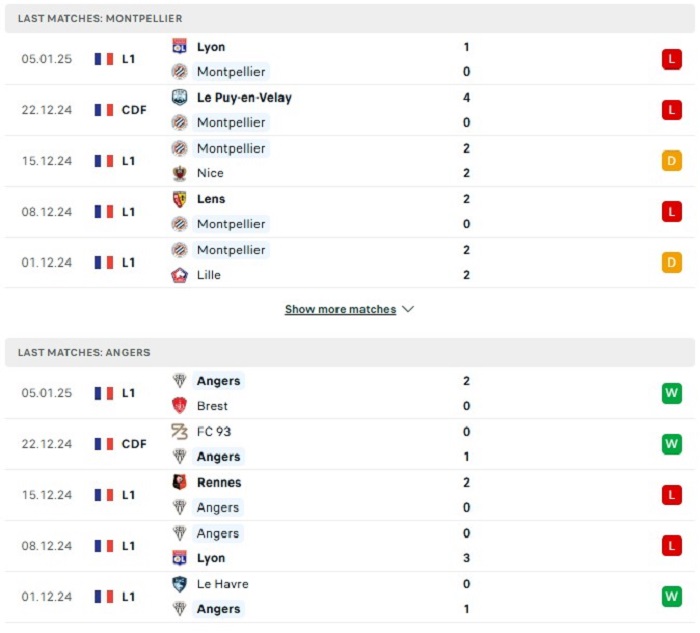Click the orange D badge for Montpellier vs Lille
Image resolution: width=700 pixels, height=633 pixels.
tap(672, 262)
